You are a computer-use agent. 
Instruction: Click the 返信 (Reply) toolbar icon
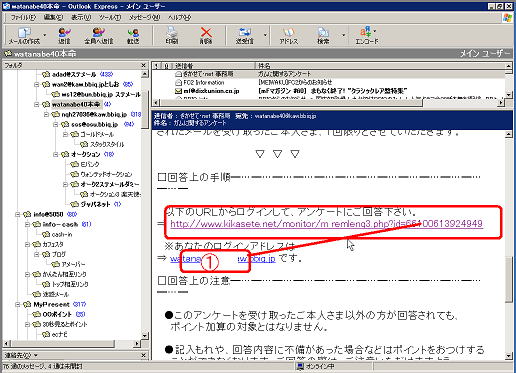pos(64,33)
